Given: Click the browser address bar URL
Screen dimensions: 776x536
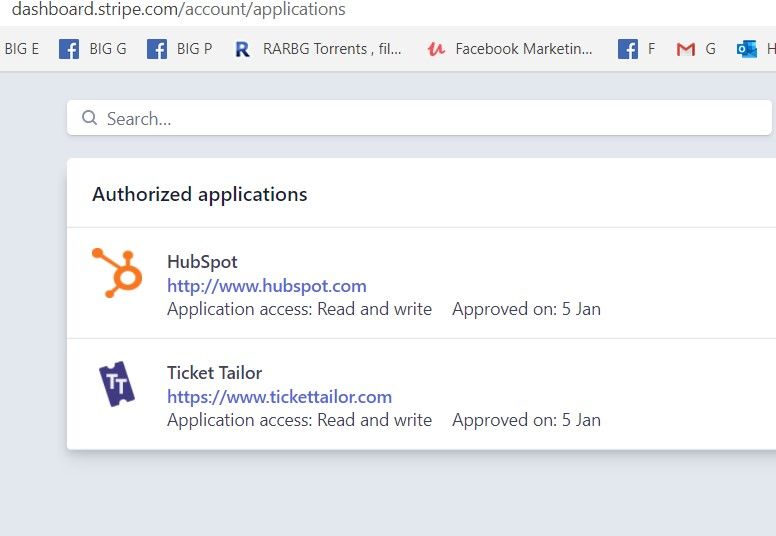Looking at the screenshot, I should pyautogui.click(x=179, y=9).
